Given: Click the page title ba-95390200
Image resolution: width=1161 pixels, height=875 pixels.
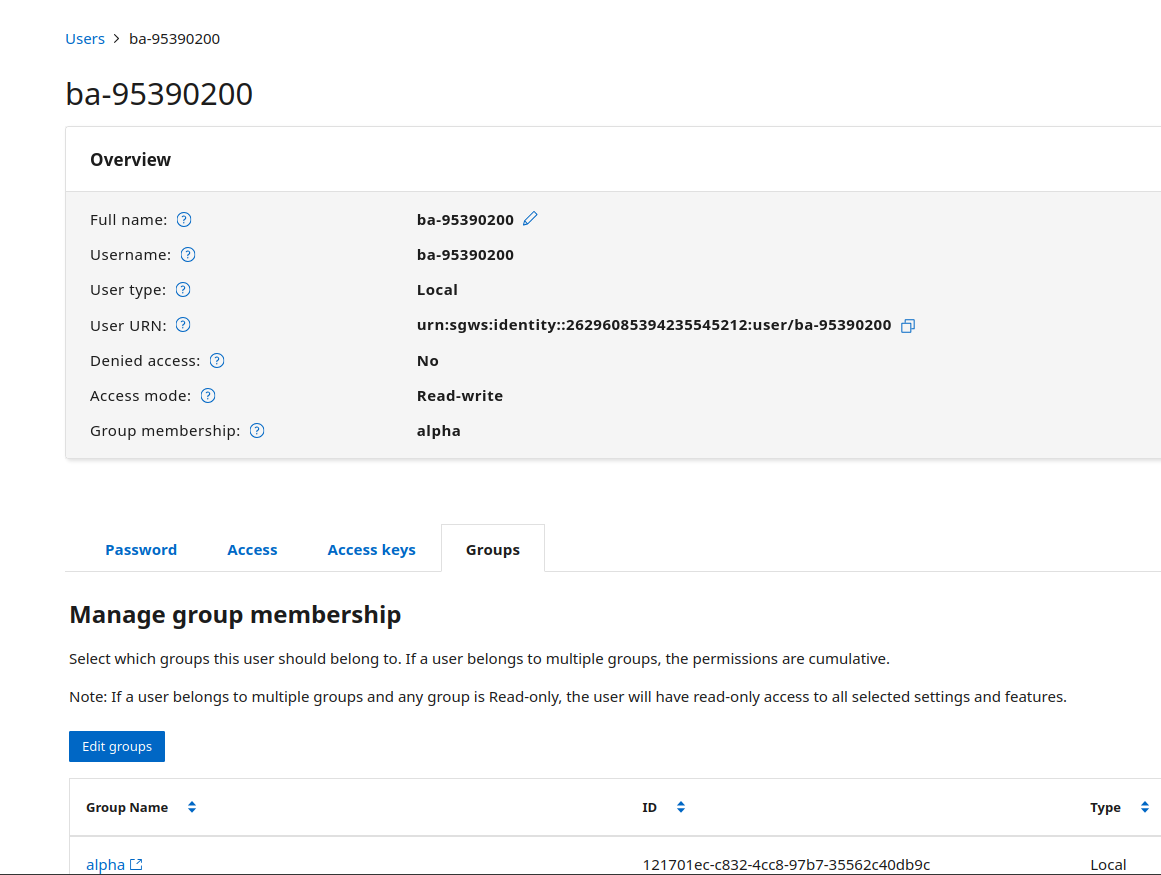Looking at the screenshot, I should click(159, 94).
